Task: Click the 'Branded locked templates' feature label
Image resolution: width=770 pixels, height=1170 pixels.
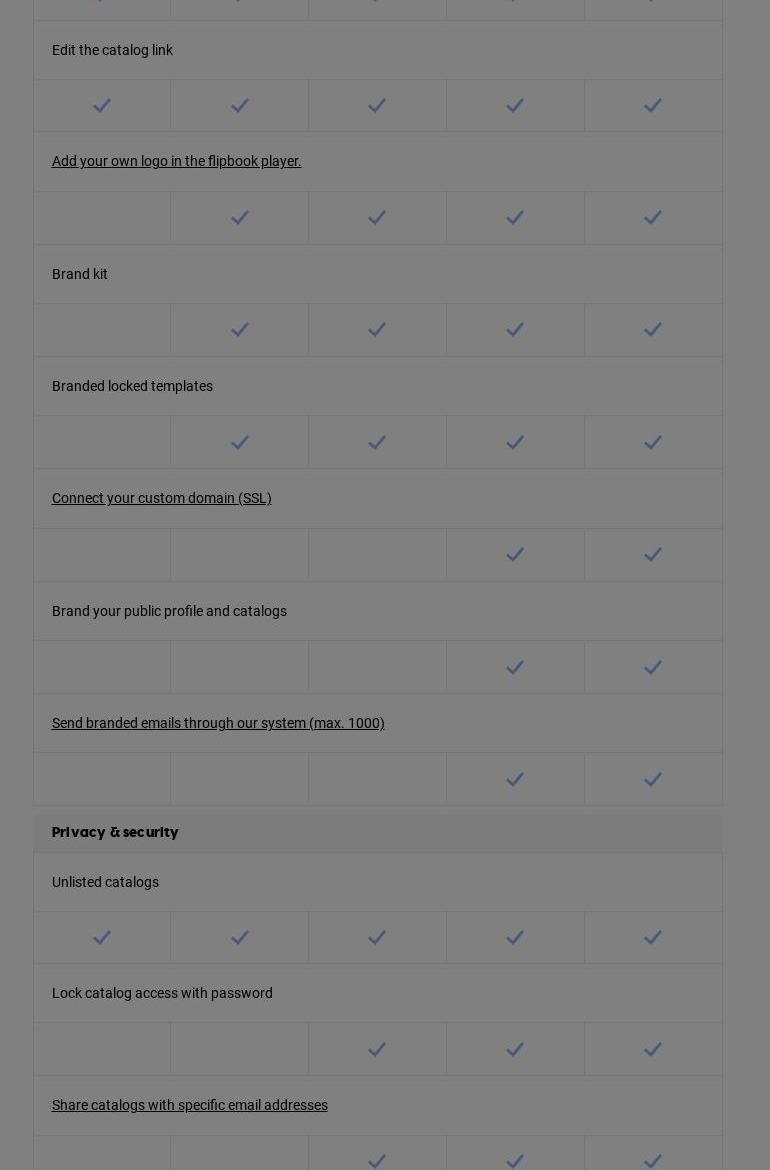Action: click(x=132, y=386)
